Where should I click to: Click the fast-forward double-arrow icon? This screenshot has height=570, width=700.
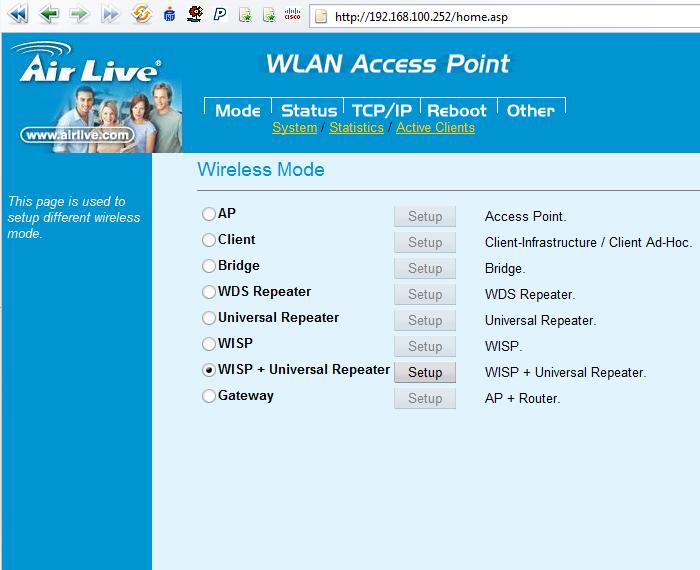click(x=110, y=14)
